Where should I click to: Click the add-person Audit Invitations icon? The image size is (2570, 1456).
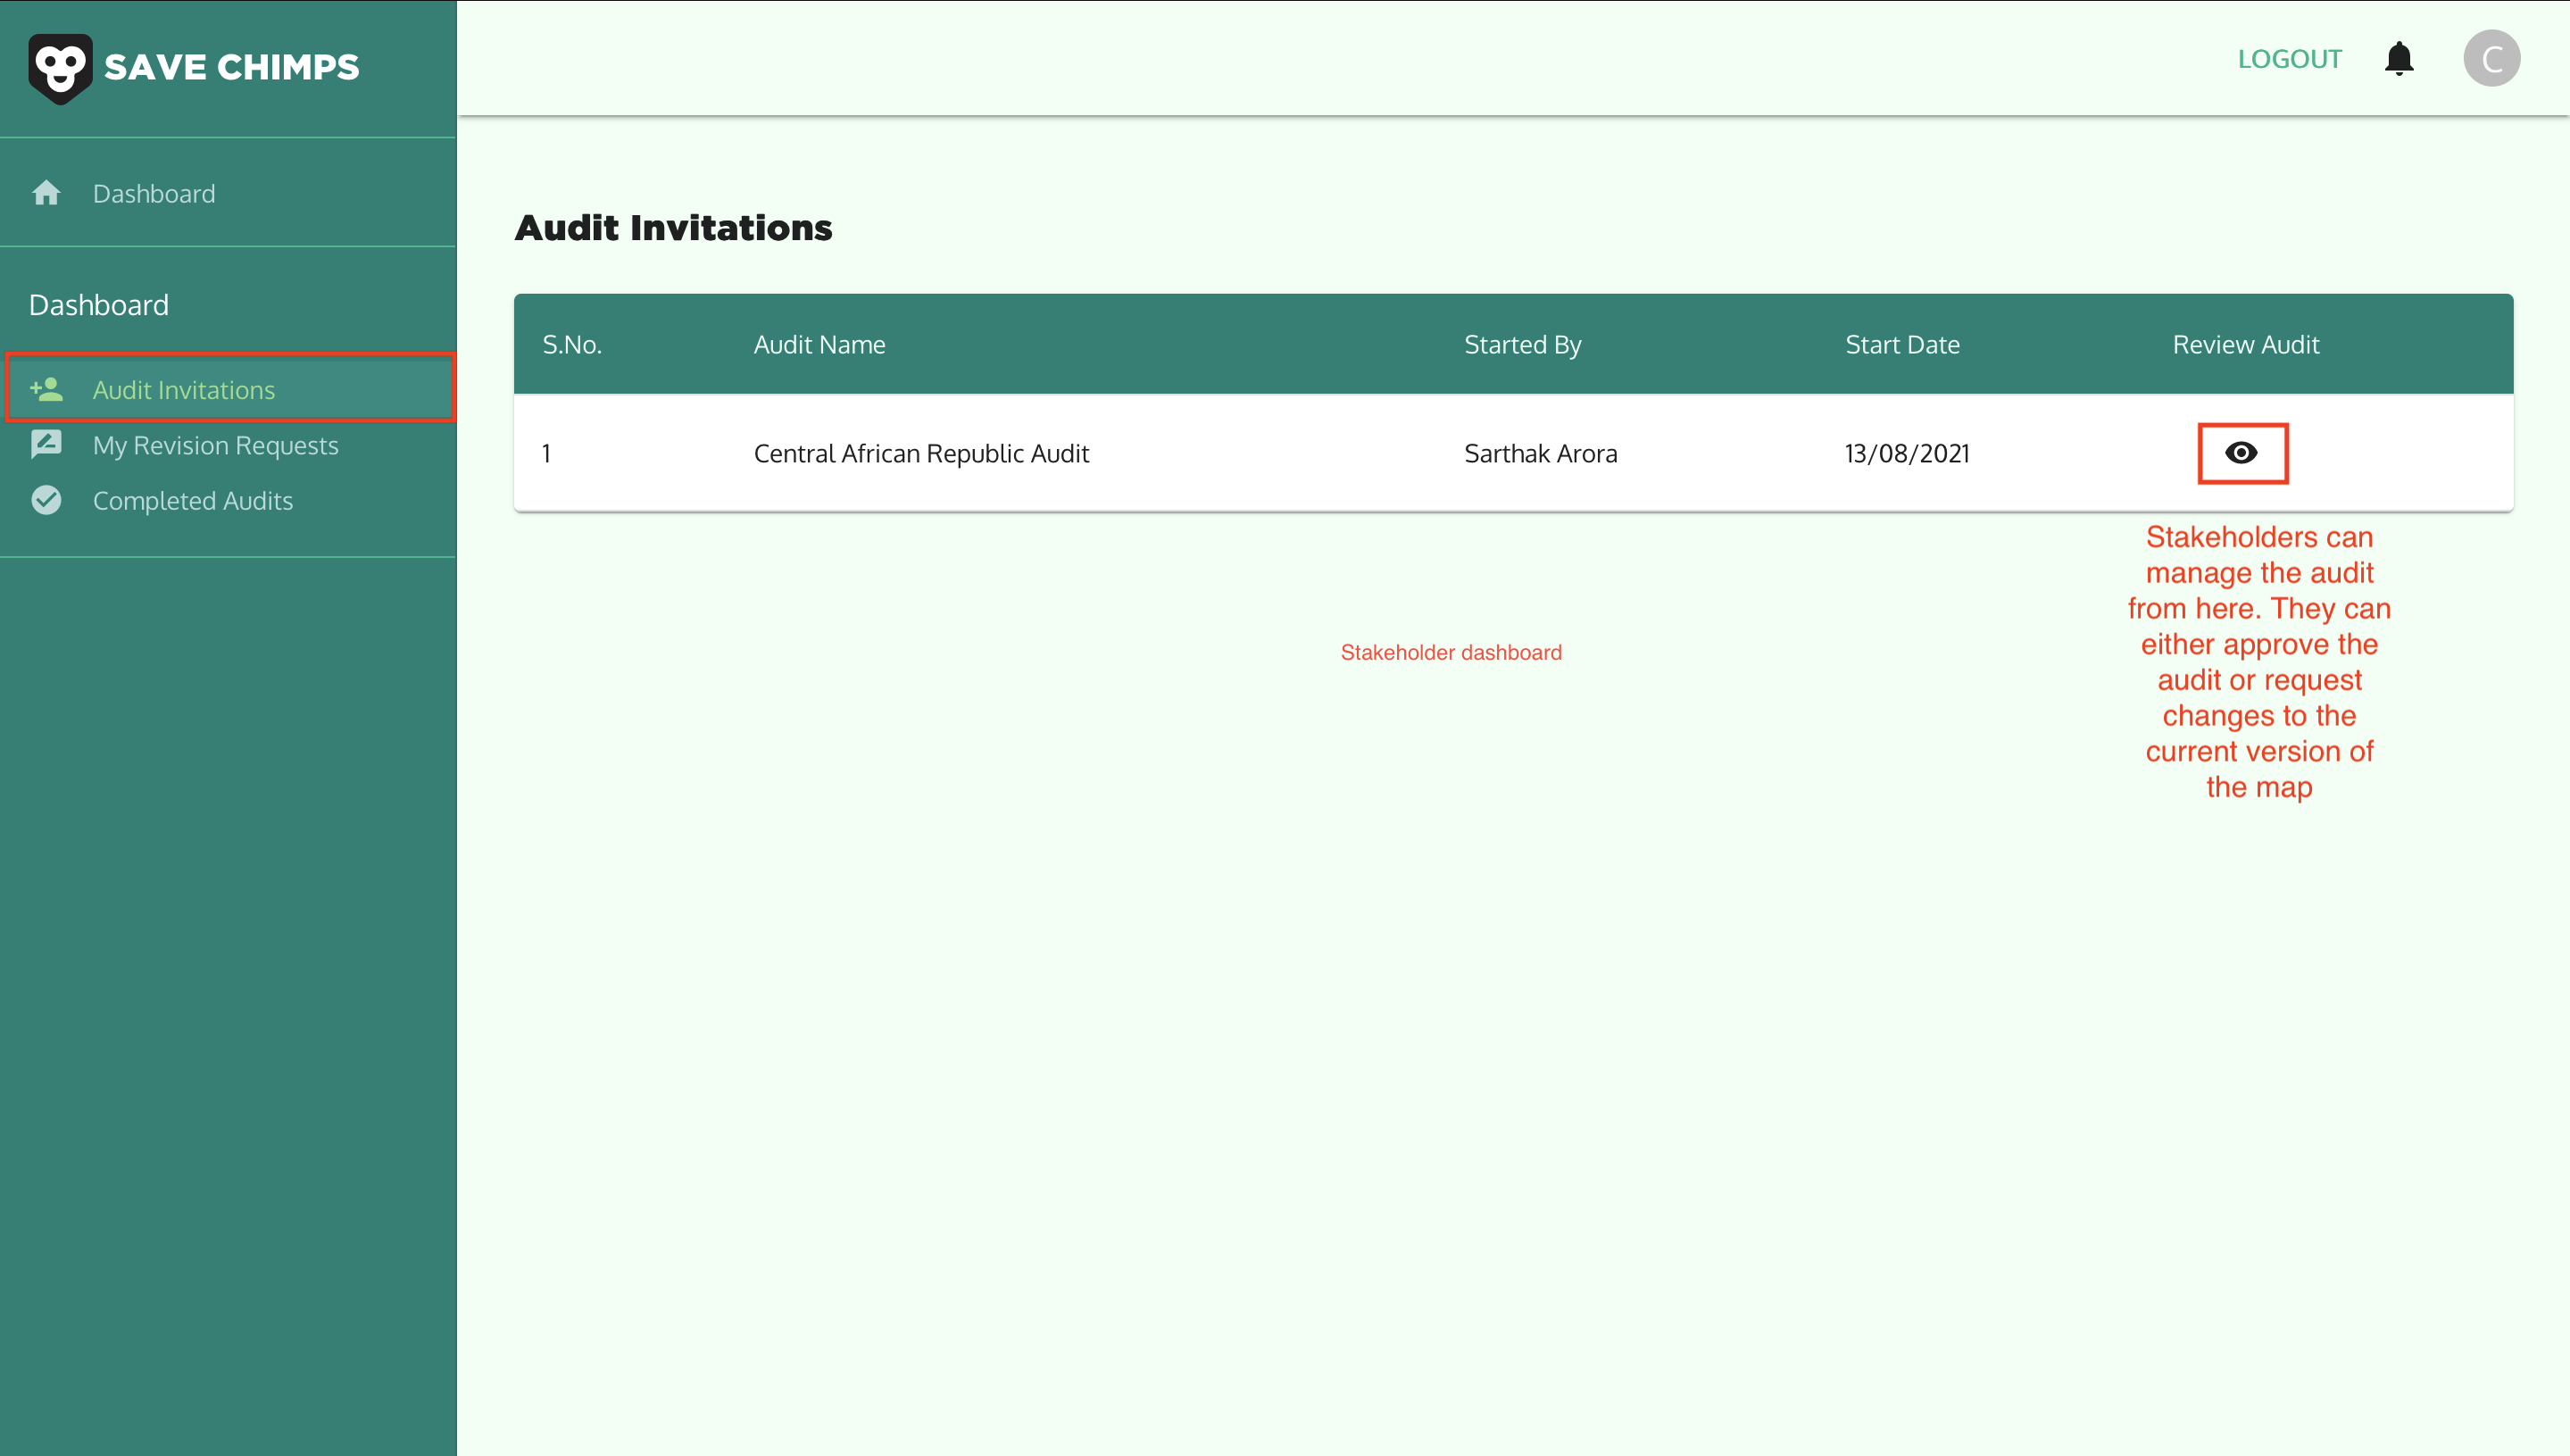pyautogui.click(x=46, y=389)
